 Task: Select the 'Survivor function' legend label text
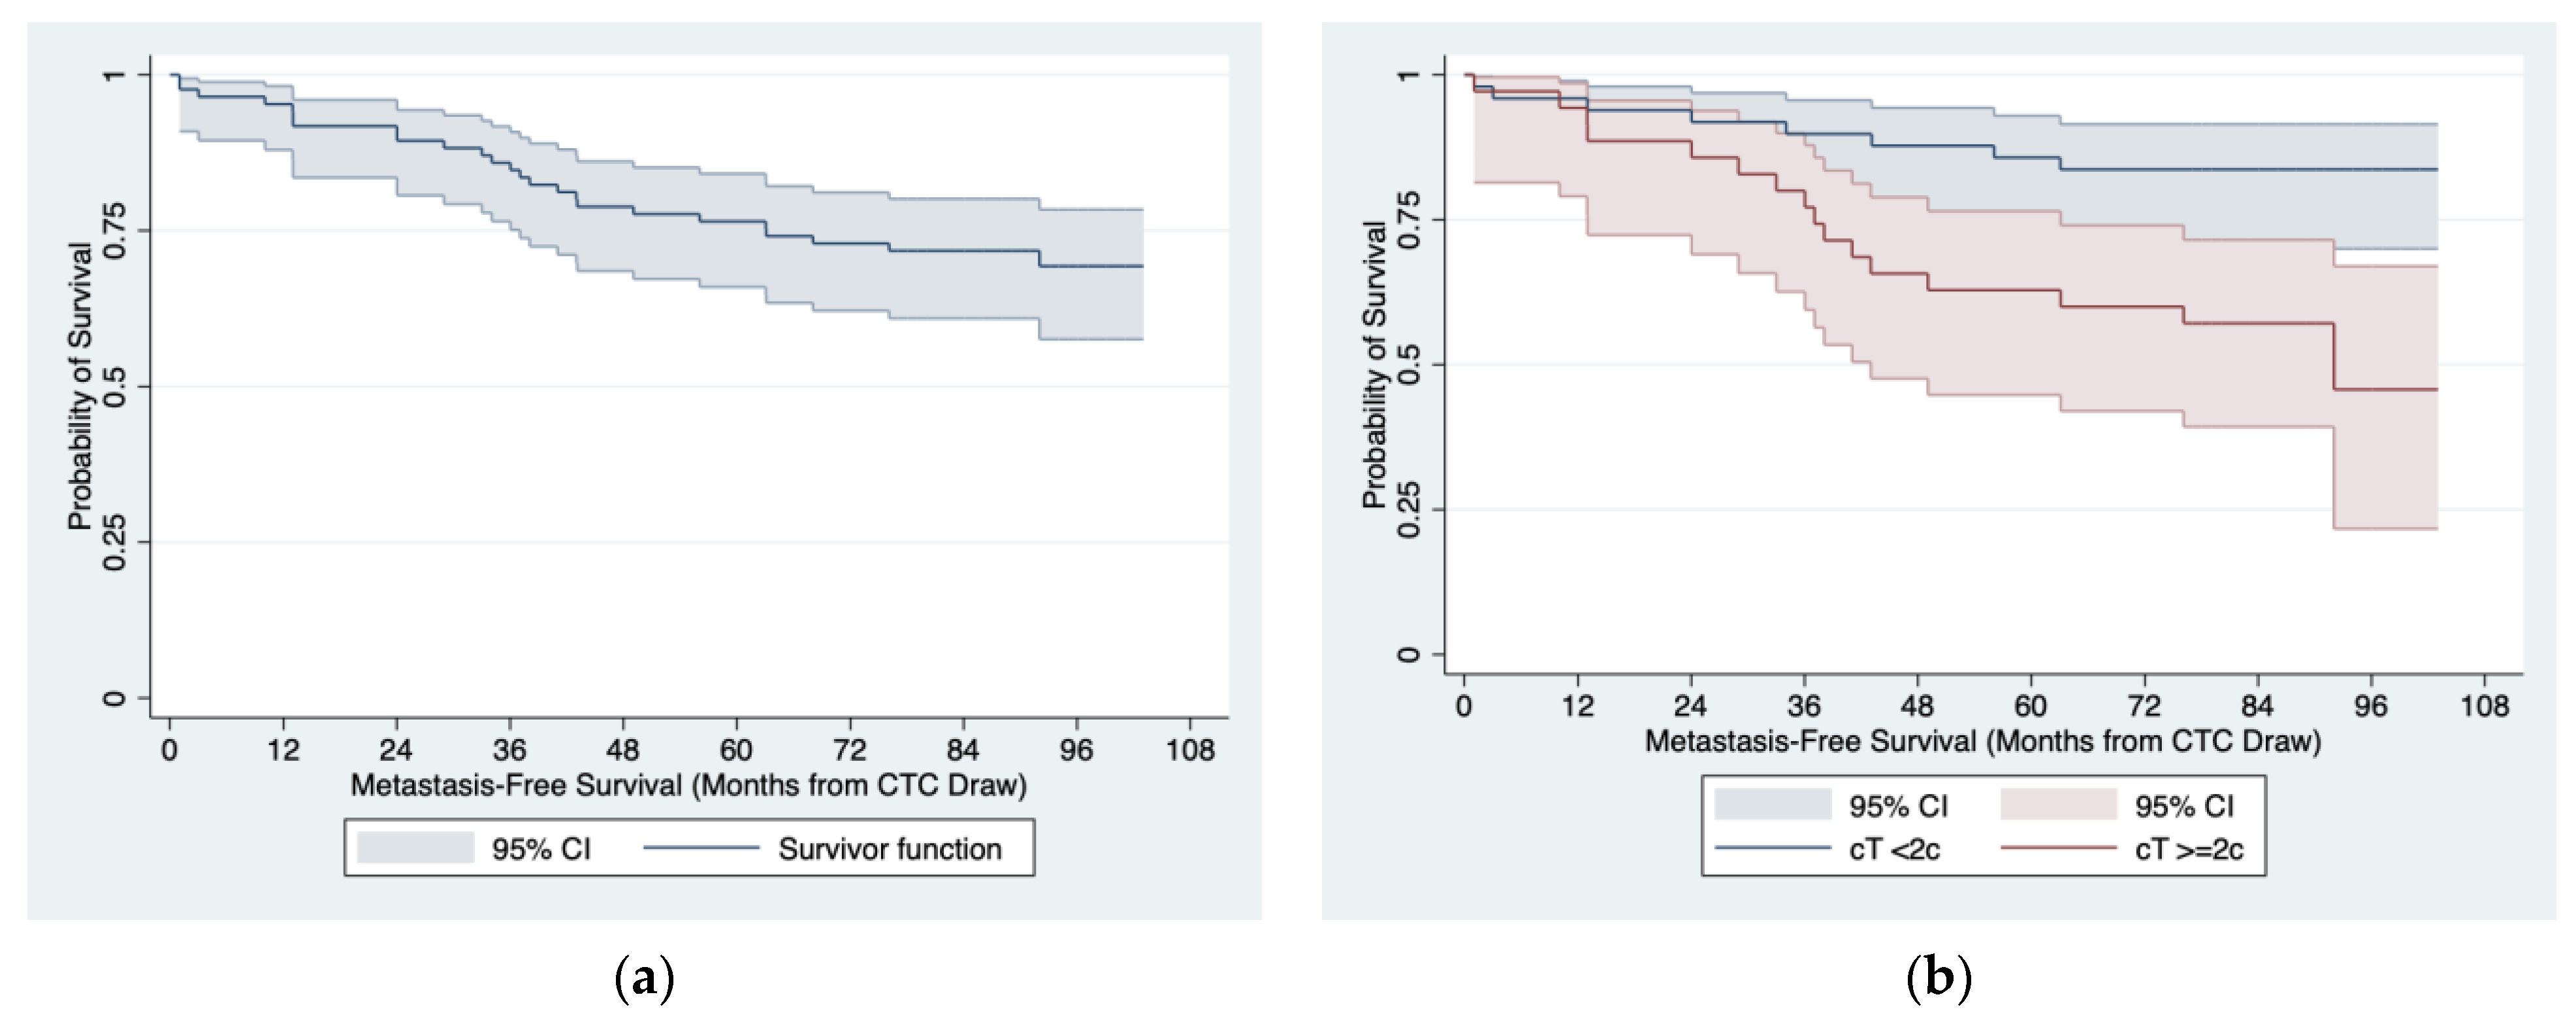coord(890,849)
